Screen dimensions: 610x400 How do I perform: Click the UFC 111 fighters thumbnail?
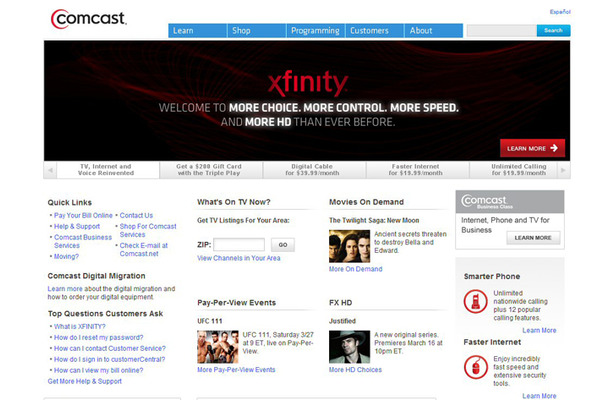pyautogui.click(x=218, y=347)
